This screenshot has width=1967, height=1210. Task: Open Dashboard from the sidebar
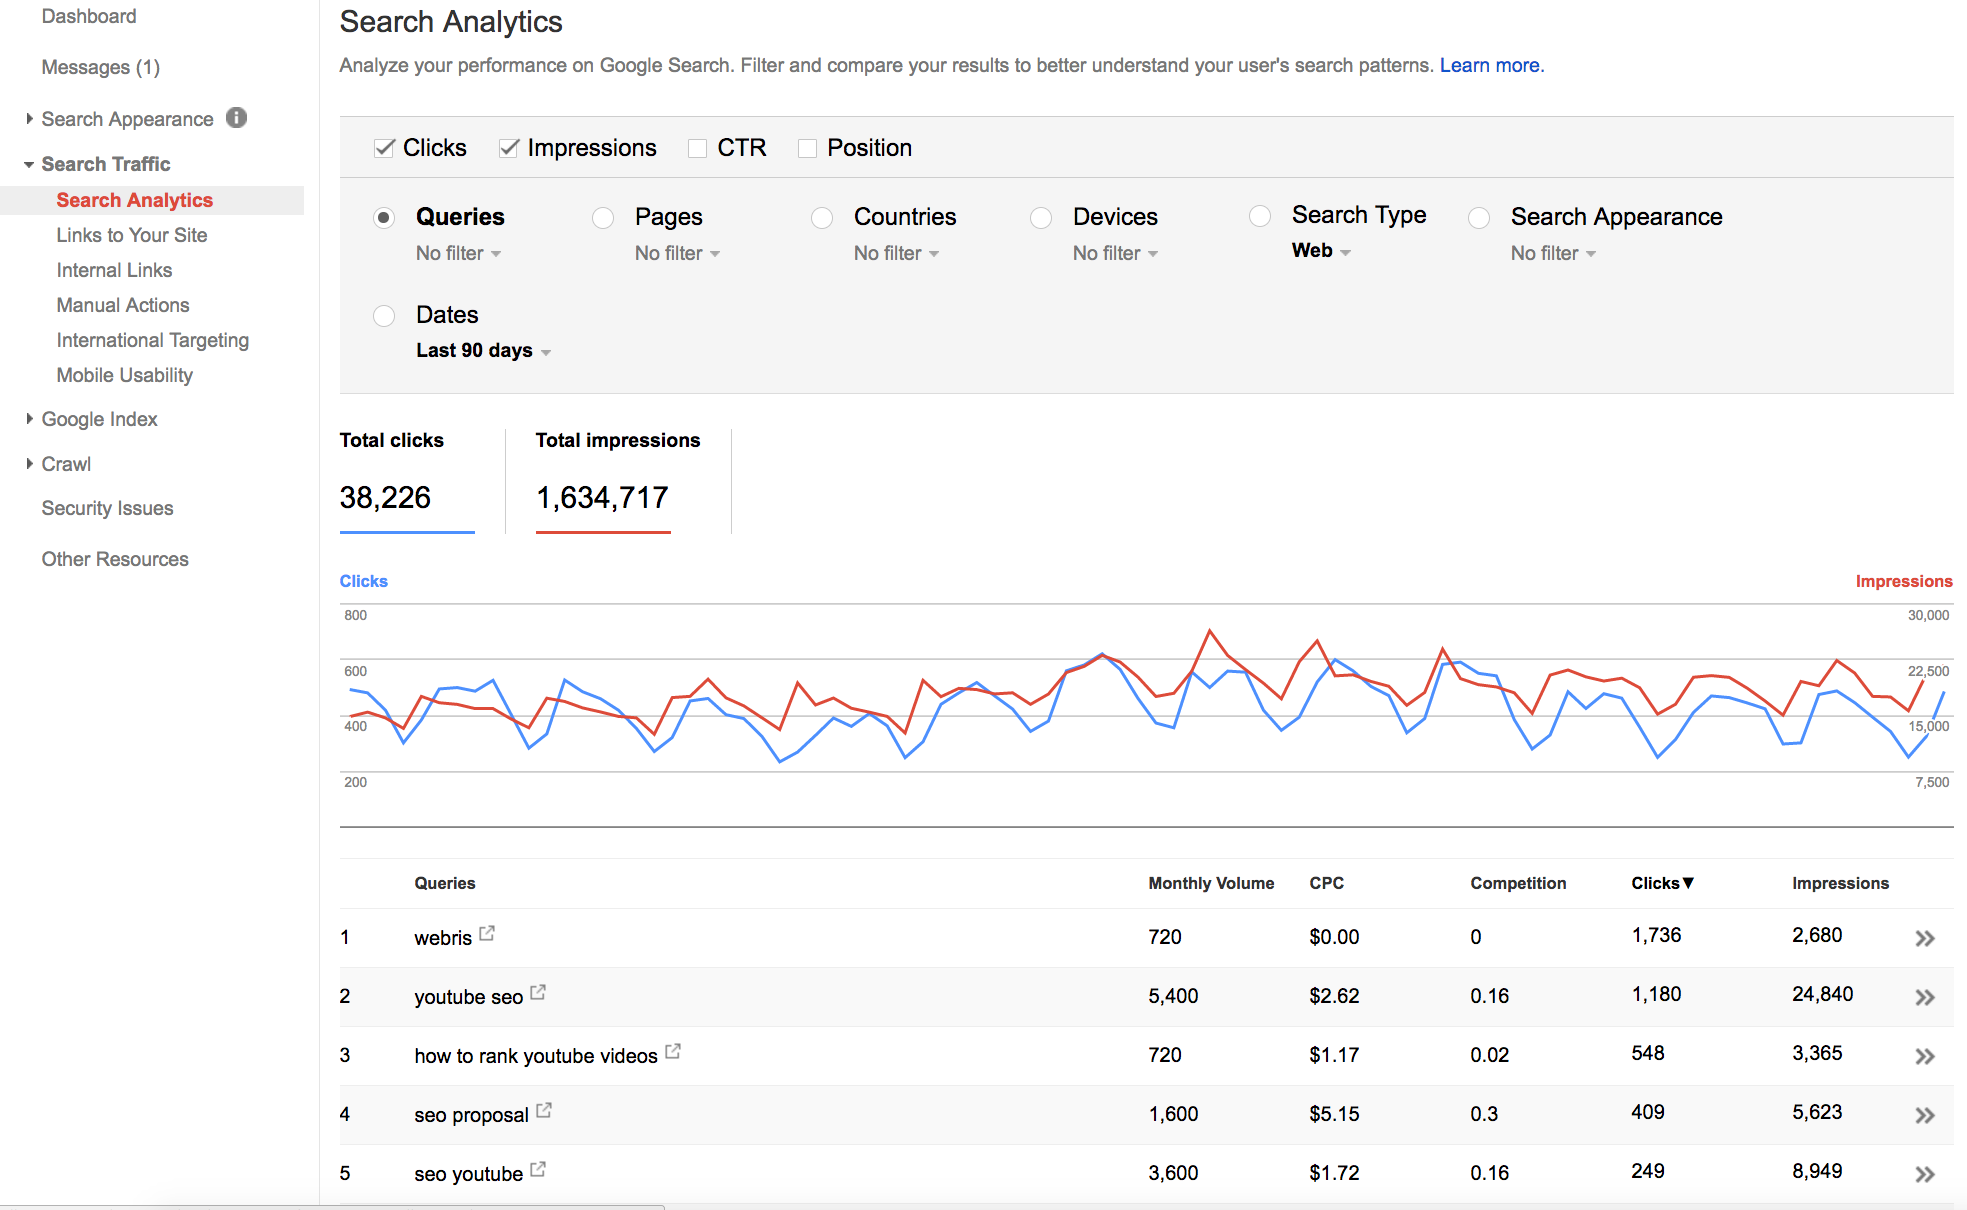point(89,16)
